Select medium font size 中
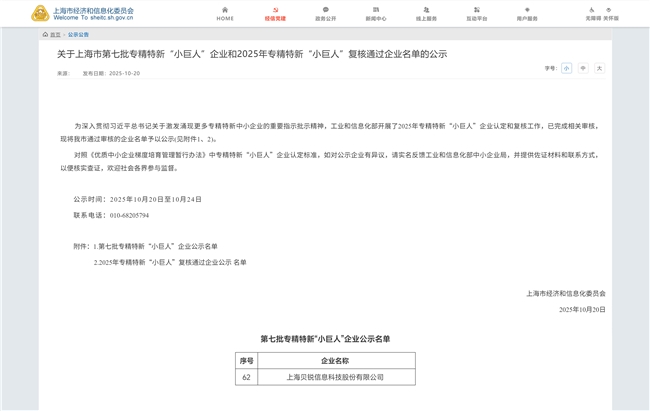 583,68
